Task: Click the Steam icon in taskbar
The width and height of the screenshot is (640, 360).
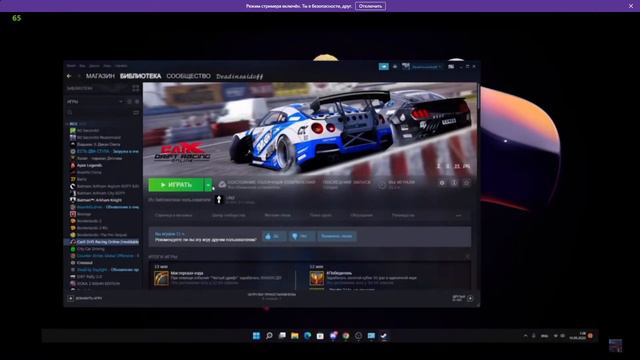Action: point(384,336)
